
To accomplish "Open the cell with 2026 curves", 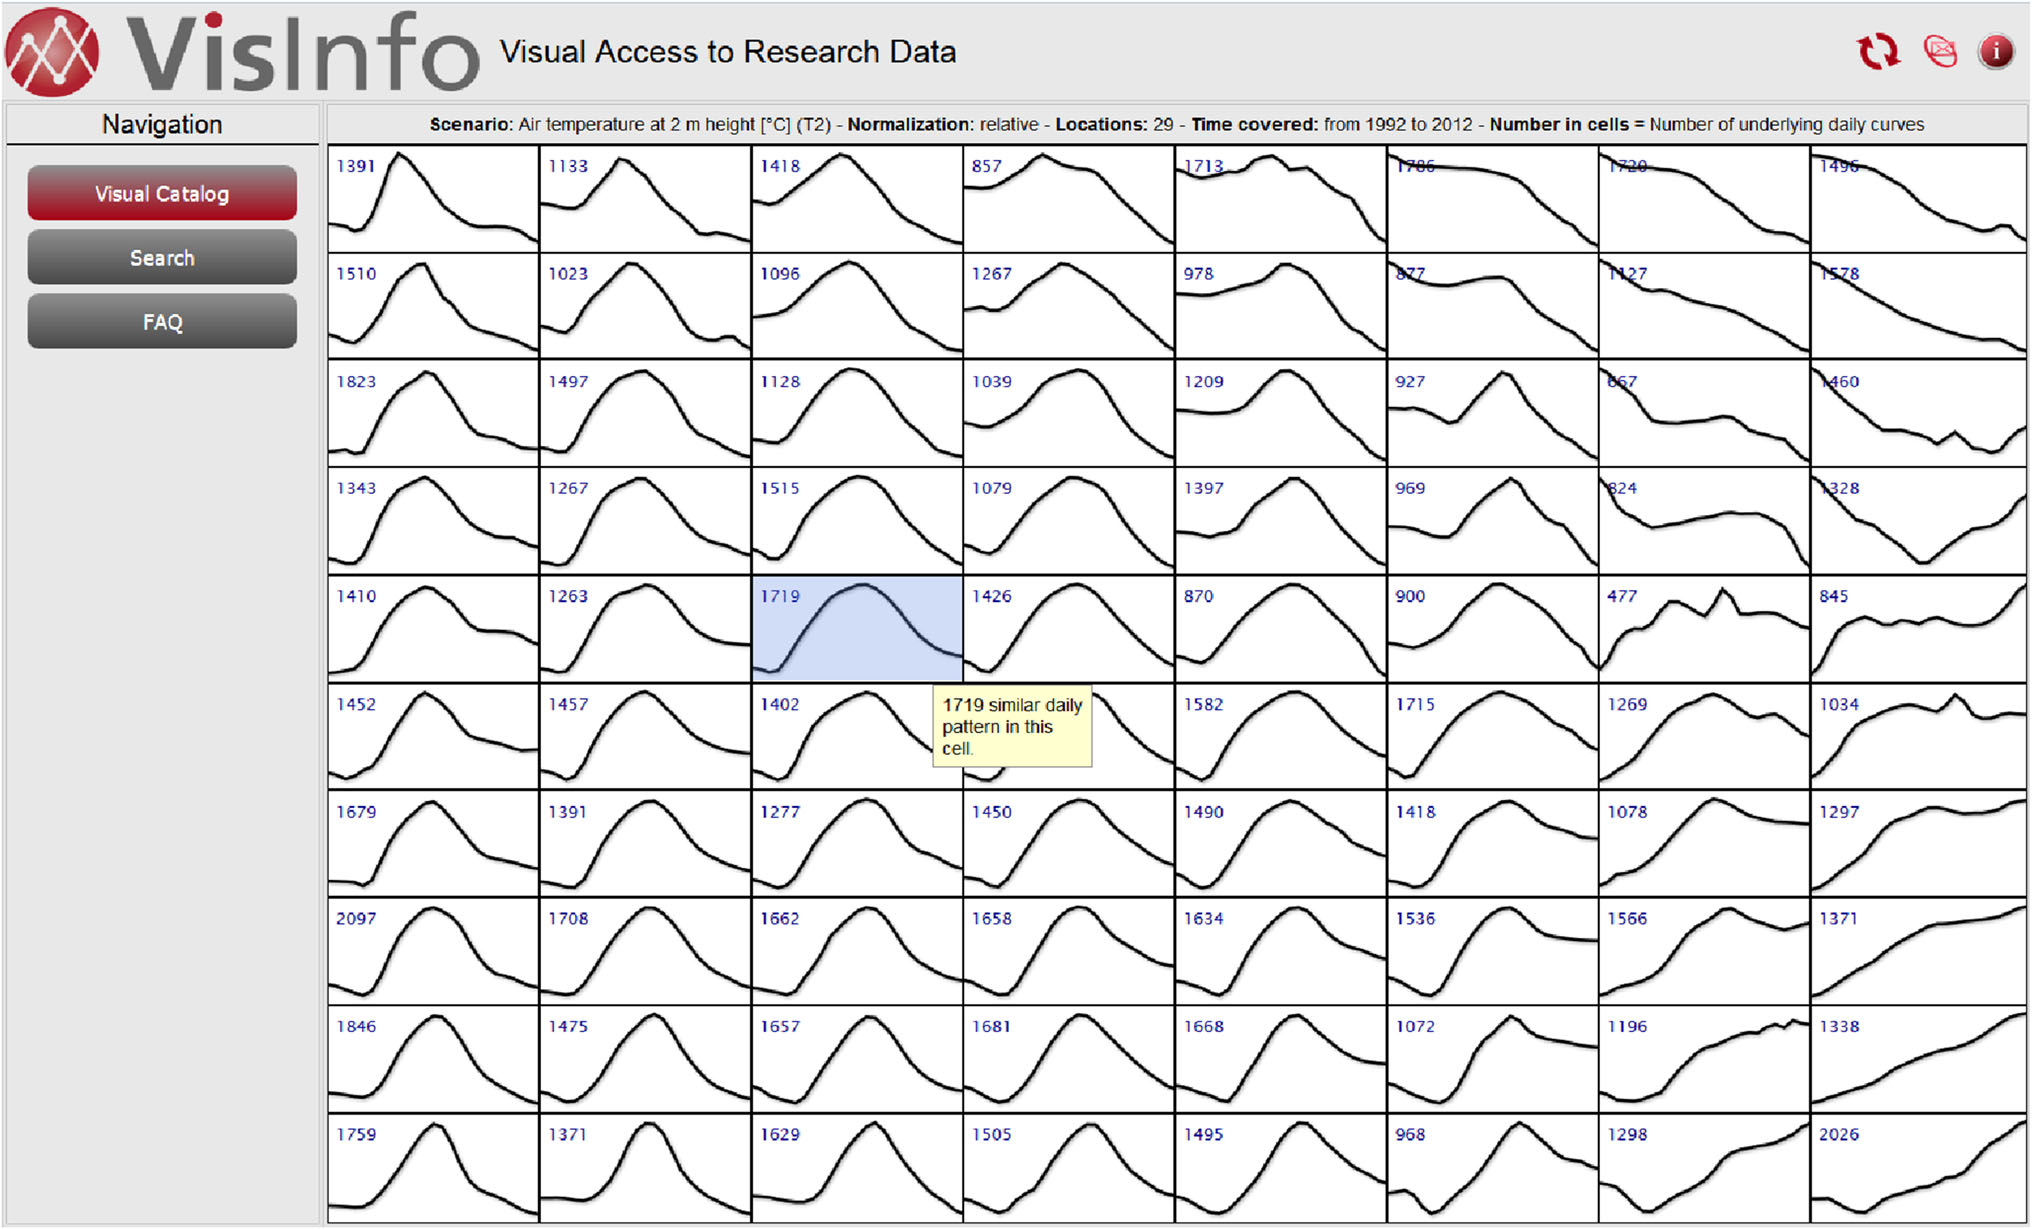I will tap(1917, 1167).
